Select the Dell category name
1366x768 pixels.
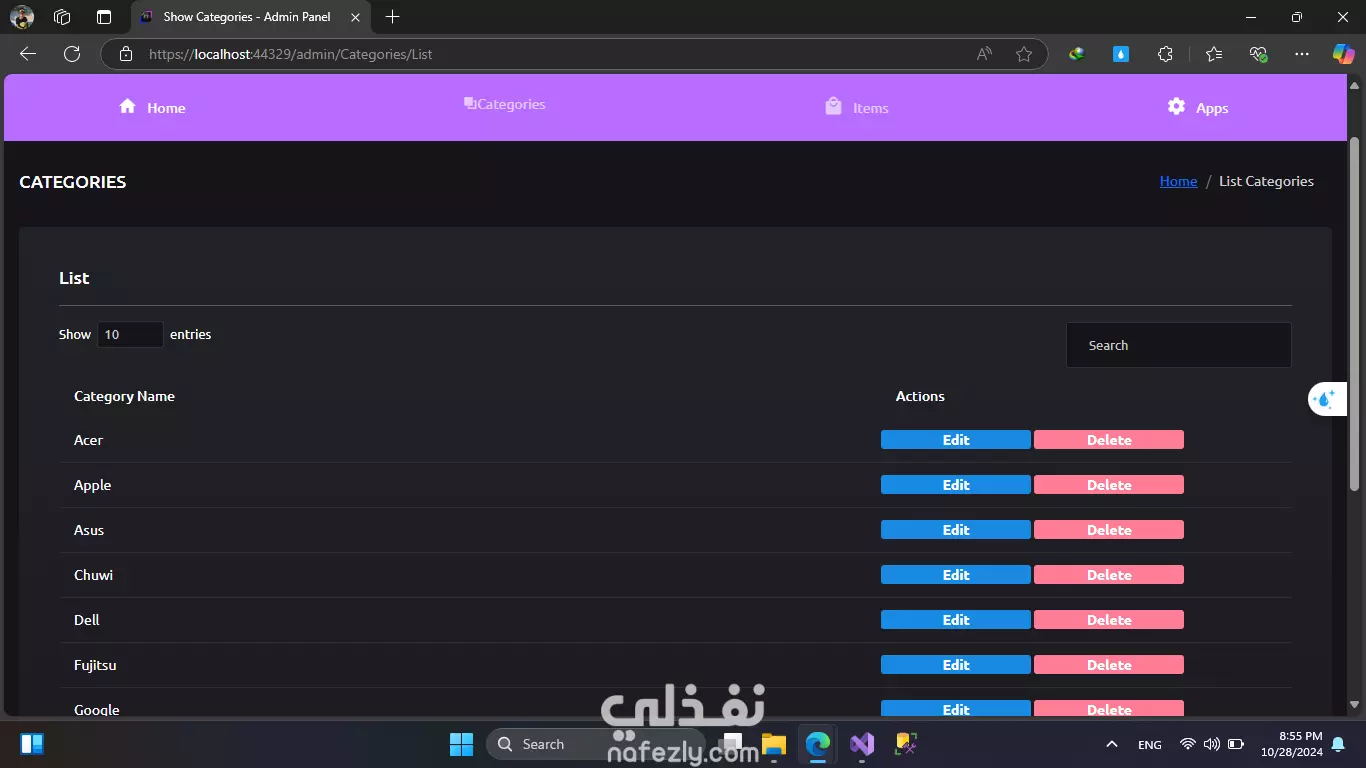[87, 620]
